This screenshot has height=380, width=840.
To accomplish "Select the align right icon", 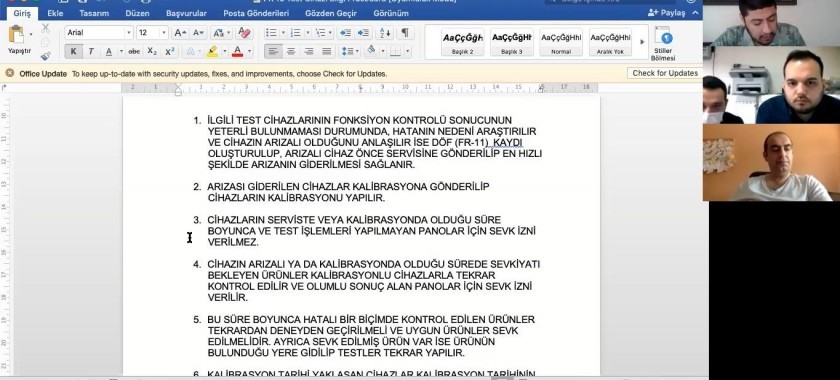I will click(309, 51).
